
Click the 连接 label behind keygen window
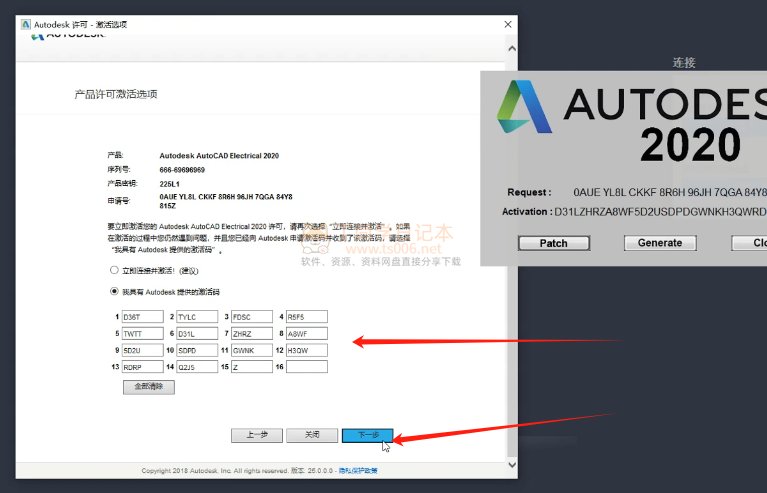tap(684, 63)
